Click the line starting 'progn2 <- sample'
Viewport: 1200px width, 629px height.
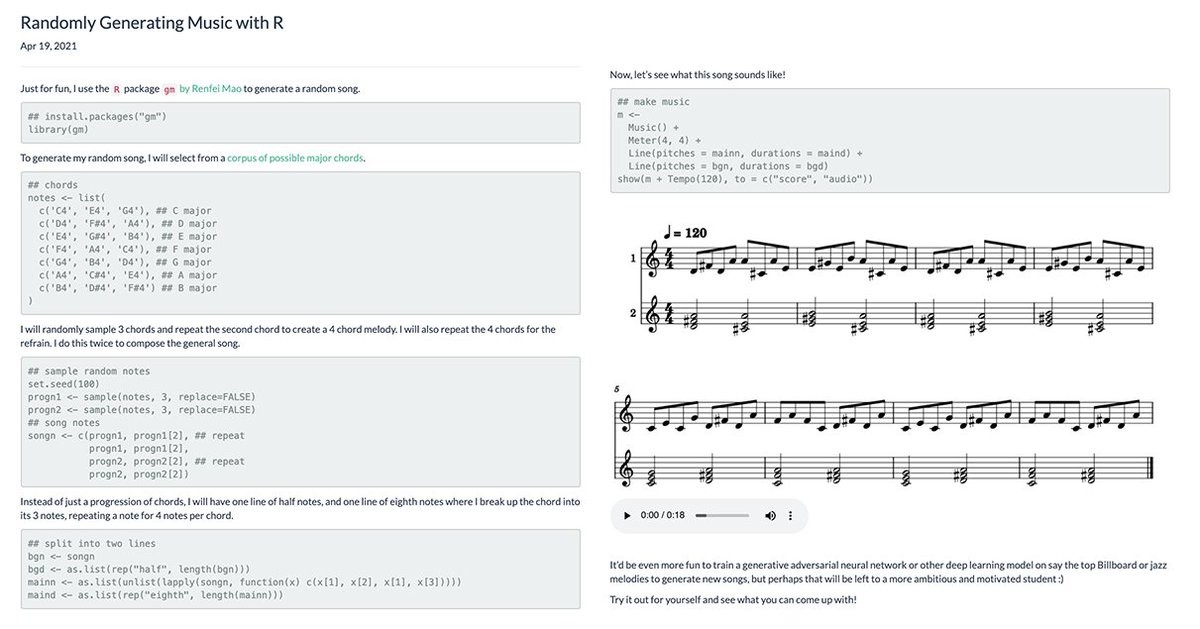click(x=141, y=409)
